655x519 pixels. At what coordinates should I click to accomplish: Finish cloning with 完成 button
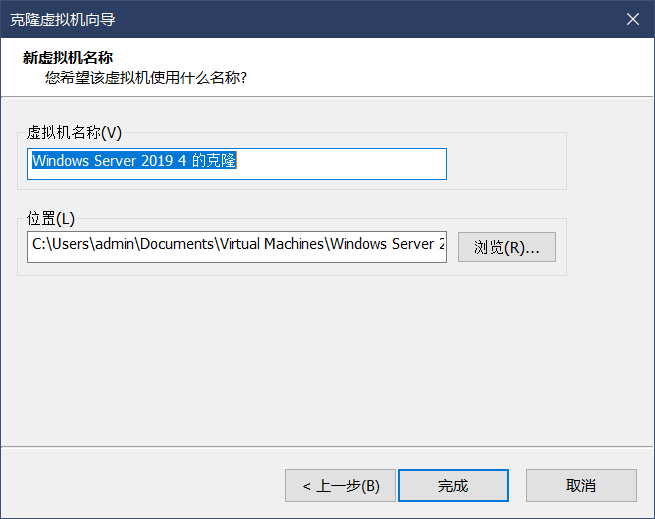(453, 486)
